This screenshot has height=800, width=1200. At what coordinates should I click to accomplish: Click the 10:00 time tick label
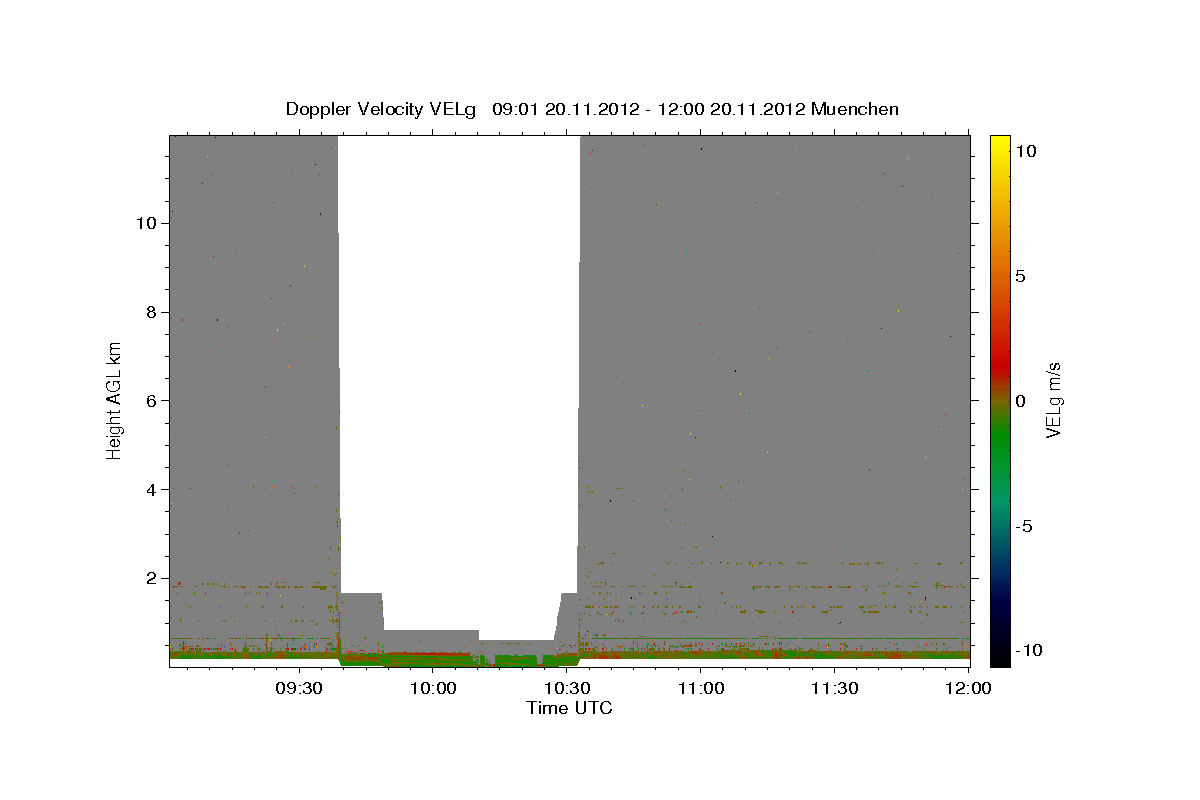pyautogui.click(x=433, y=688)
